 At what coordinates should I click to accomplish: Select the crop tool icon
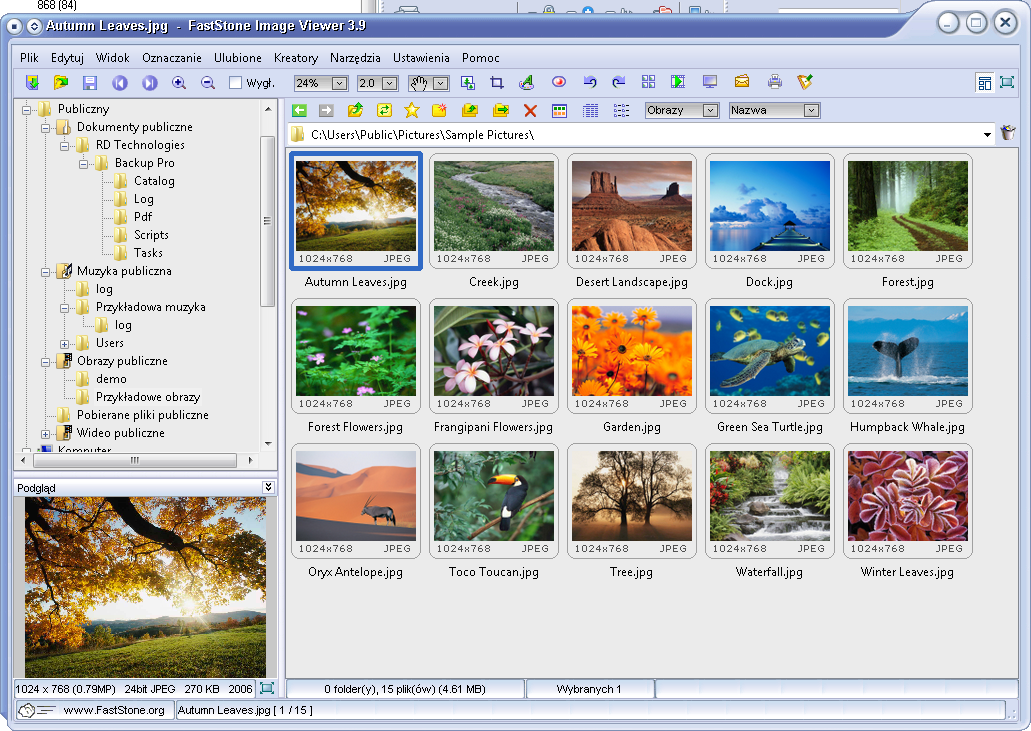coord(497,83)
